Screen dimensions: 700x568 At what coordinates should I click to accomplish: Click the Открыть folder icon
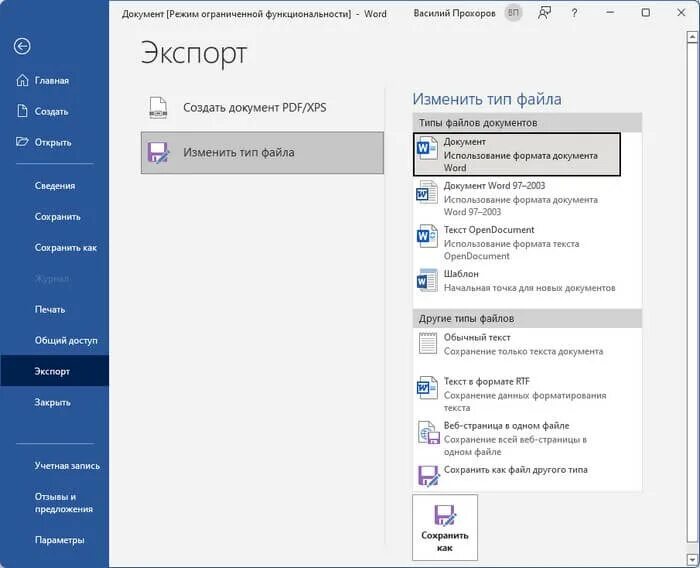point(22,142)
